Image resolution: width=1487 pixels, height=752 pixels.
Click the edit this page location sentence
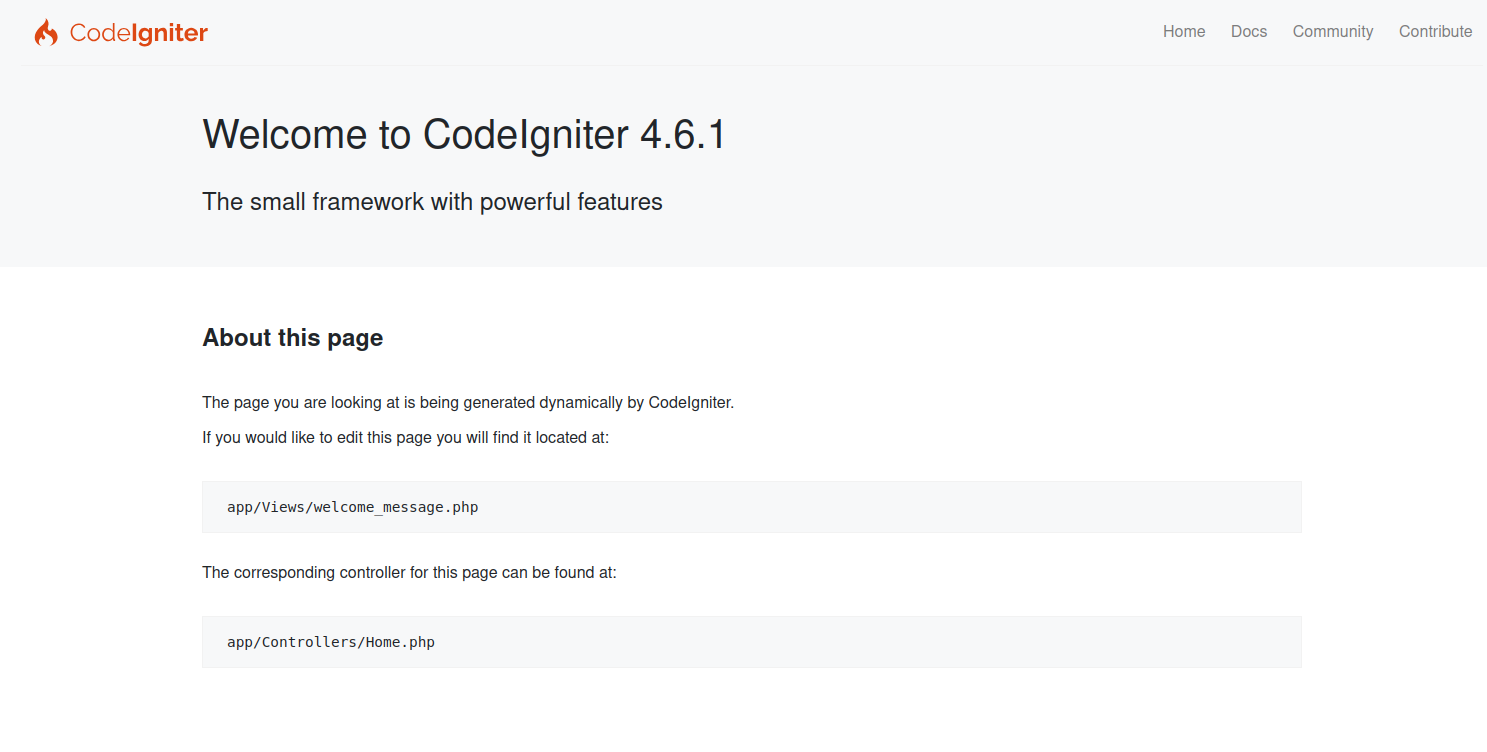coord(405,438)
